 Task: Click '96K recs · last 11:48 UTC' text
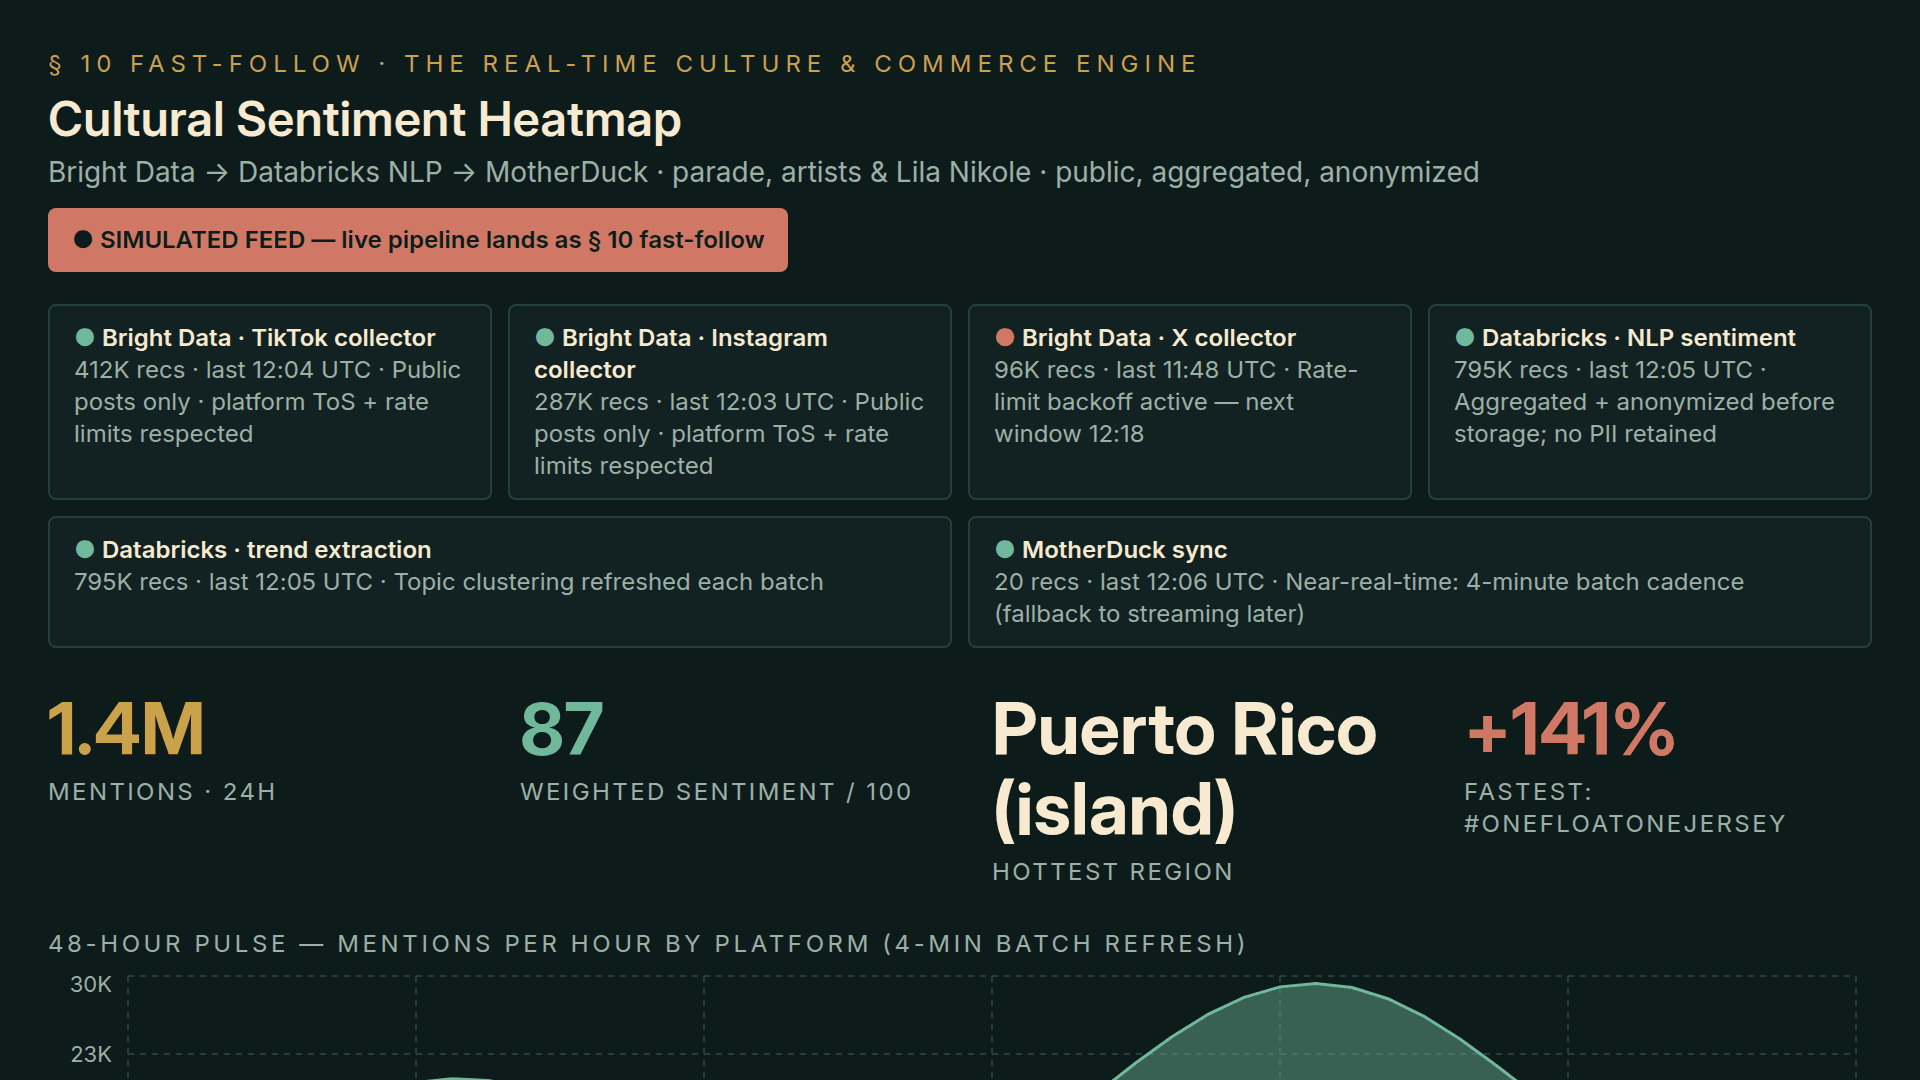pos(1135,370)
